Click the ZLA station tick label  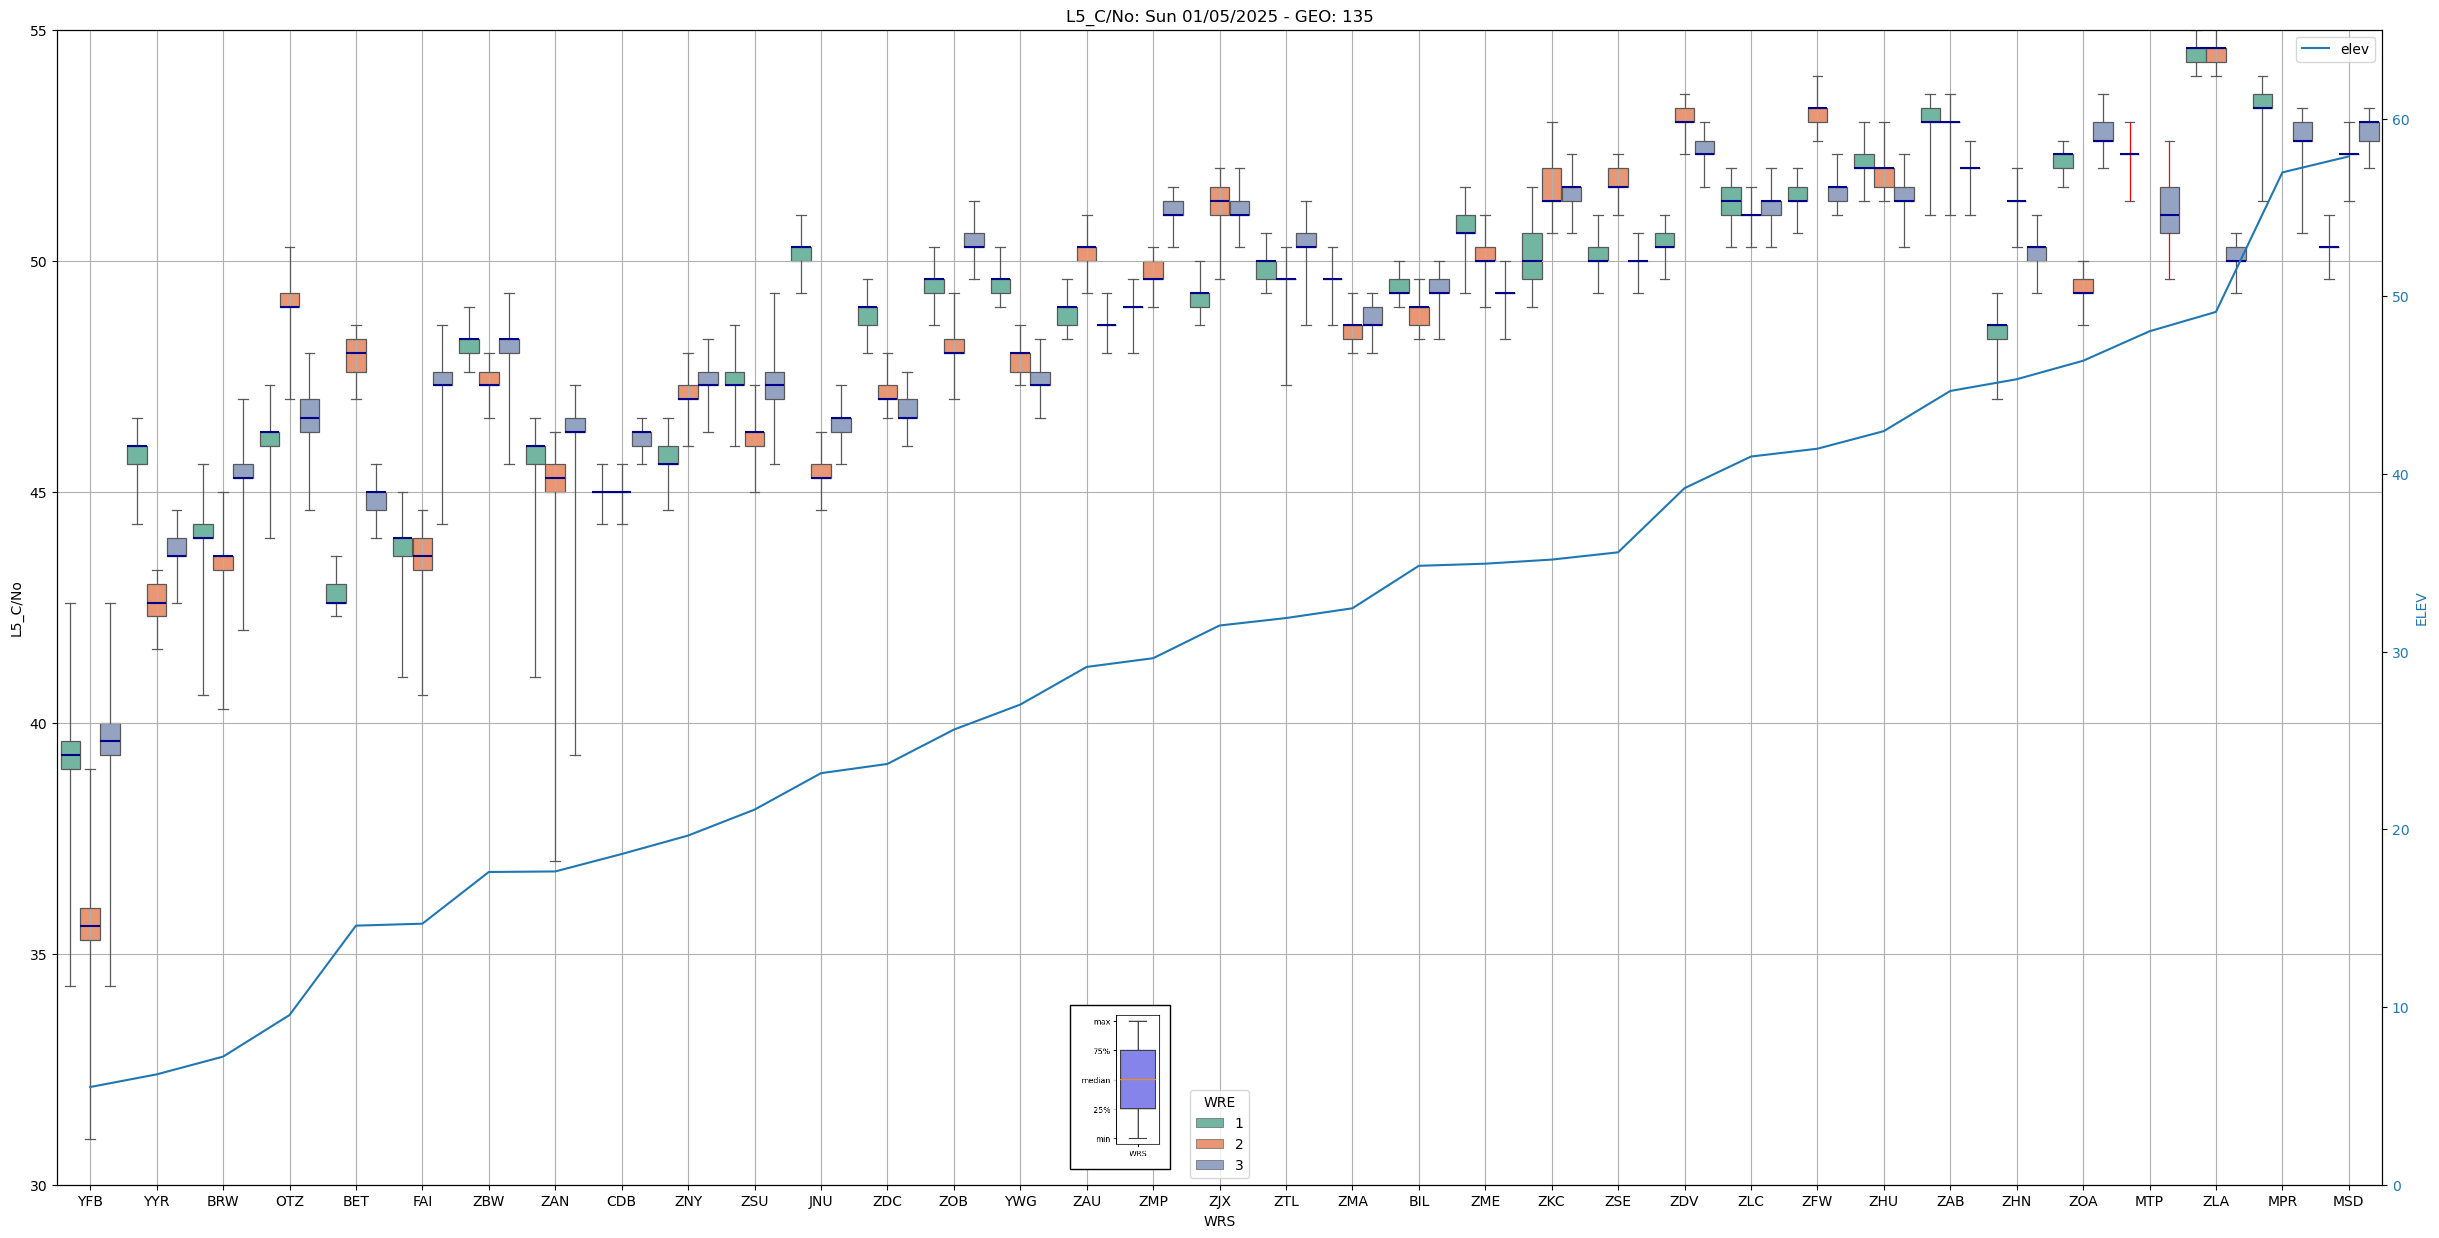click(x=2215, y=1202)
